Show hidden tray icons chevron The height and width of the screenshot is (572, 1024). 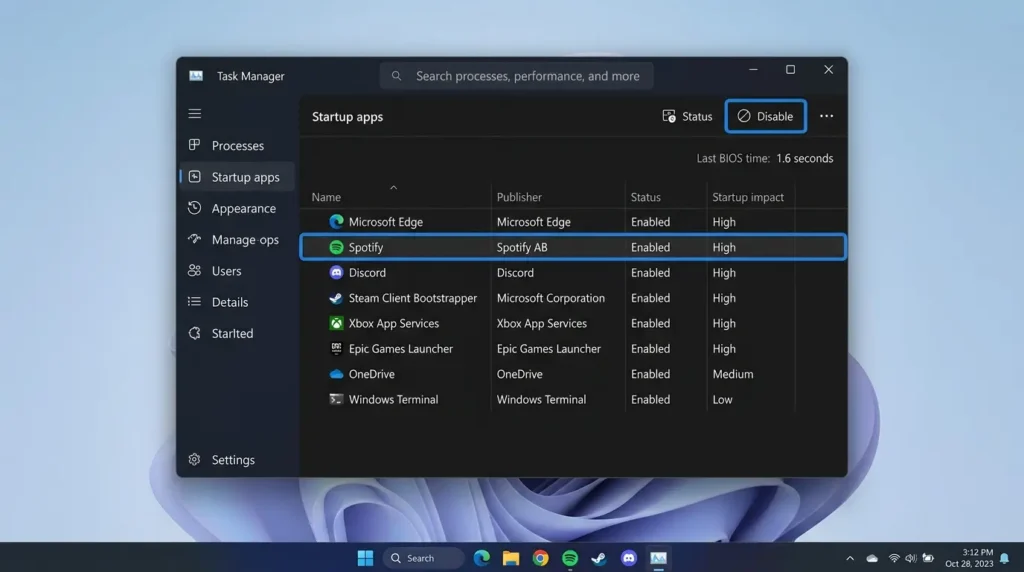[850, 558]
